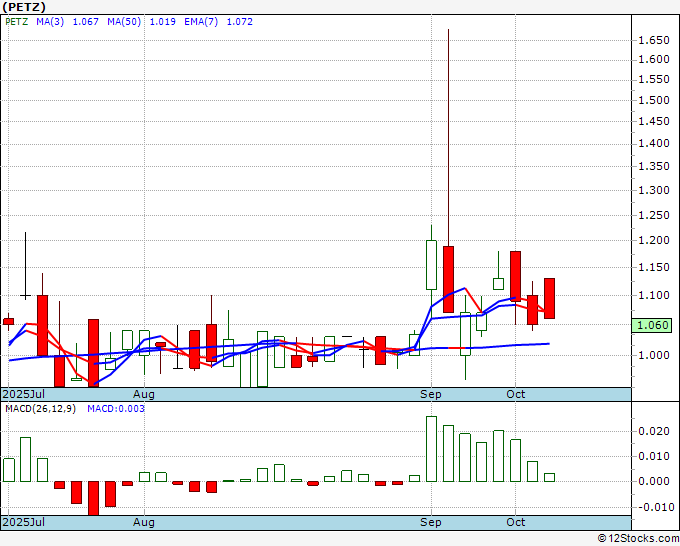Click the PETZ ticker legend text
Screen dimensions: 680x546
click(x=17, y=22)
